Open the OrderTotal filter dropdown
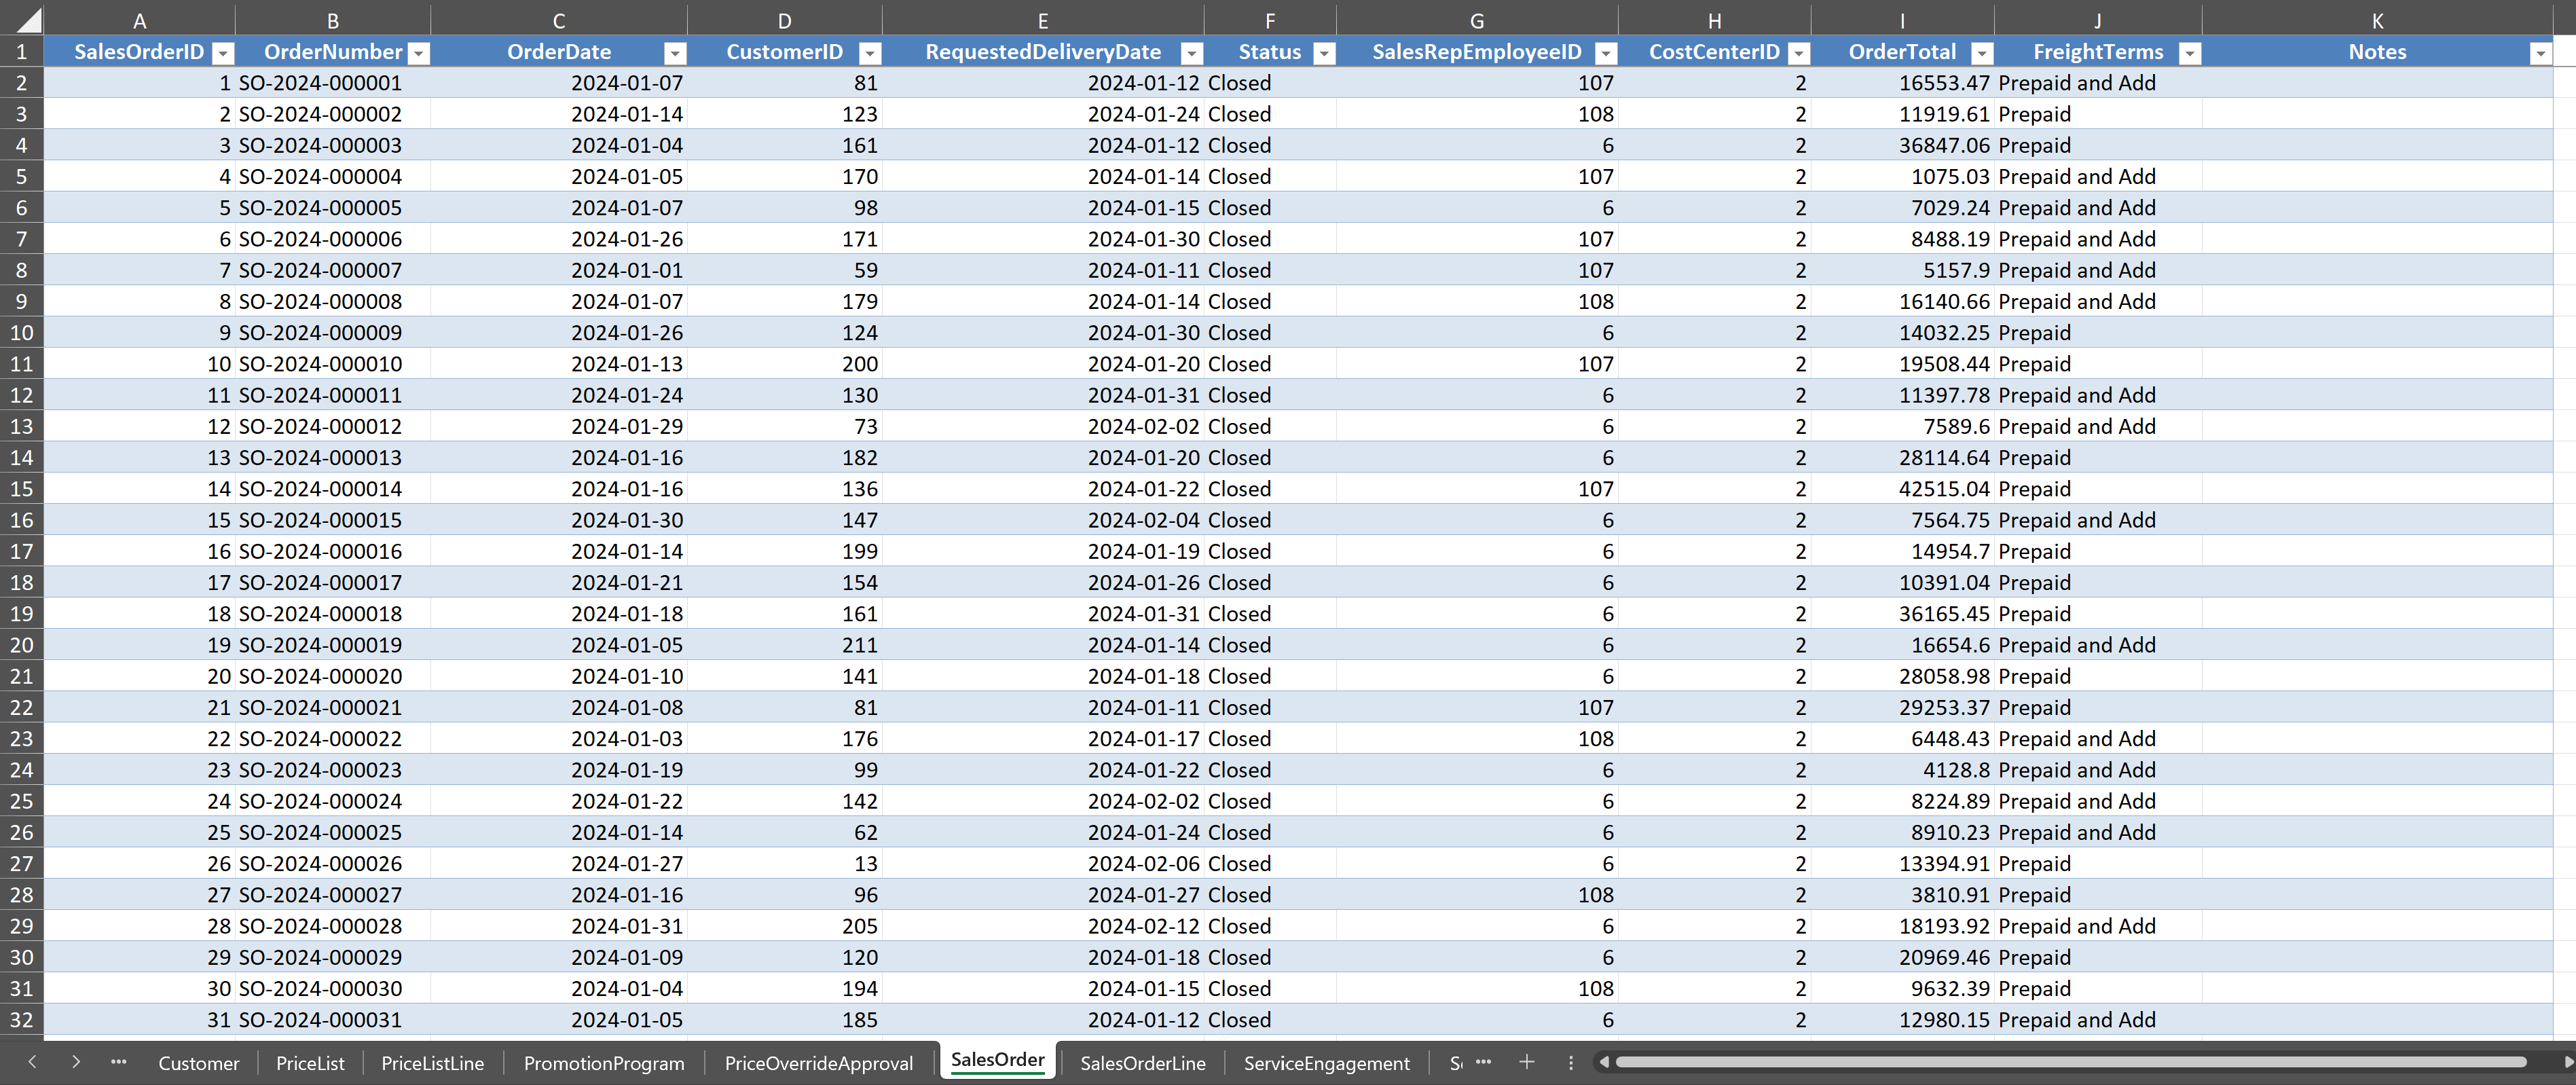This screenshot has width=2576, height=1085. 1982,53
